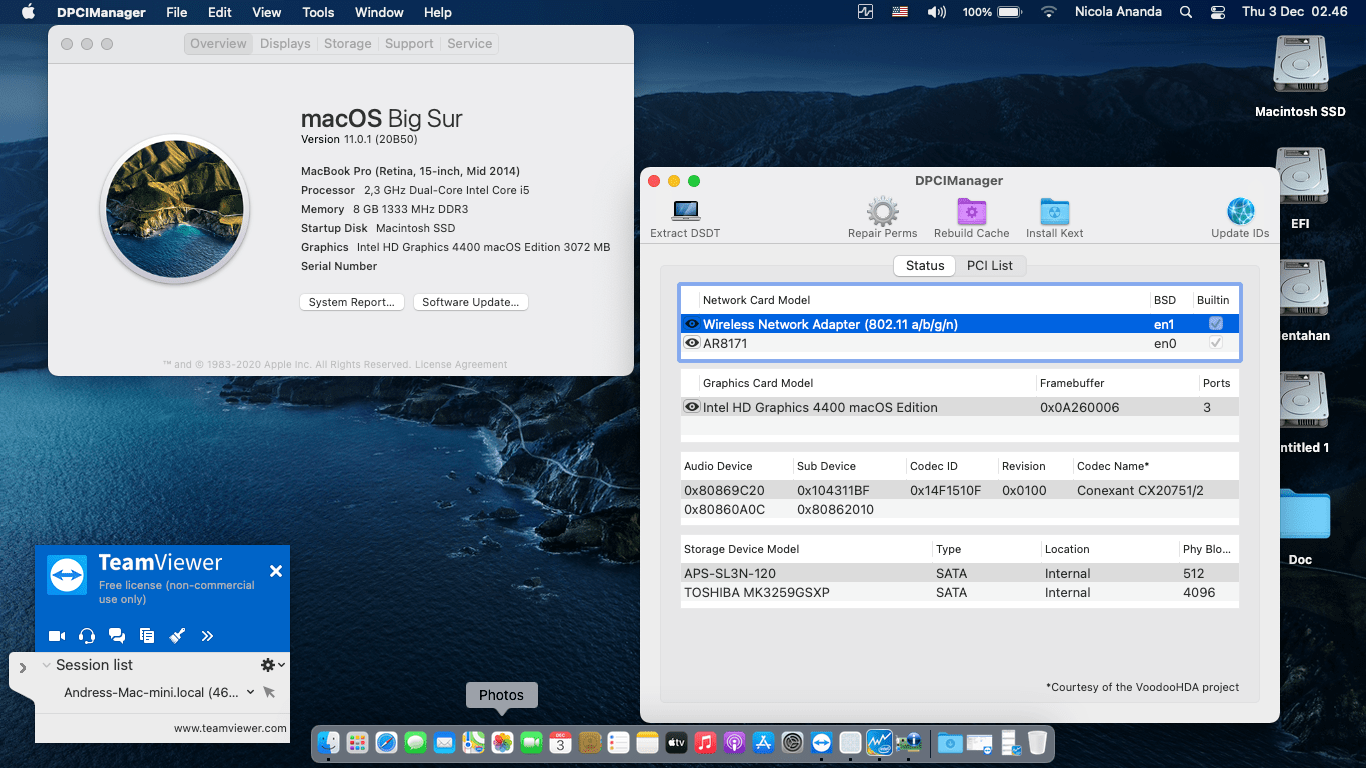Viewport: 1366px width, 768px height.
Task: Click the Extract DSDT toolbar icon
Action: (684, 210)
